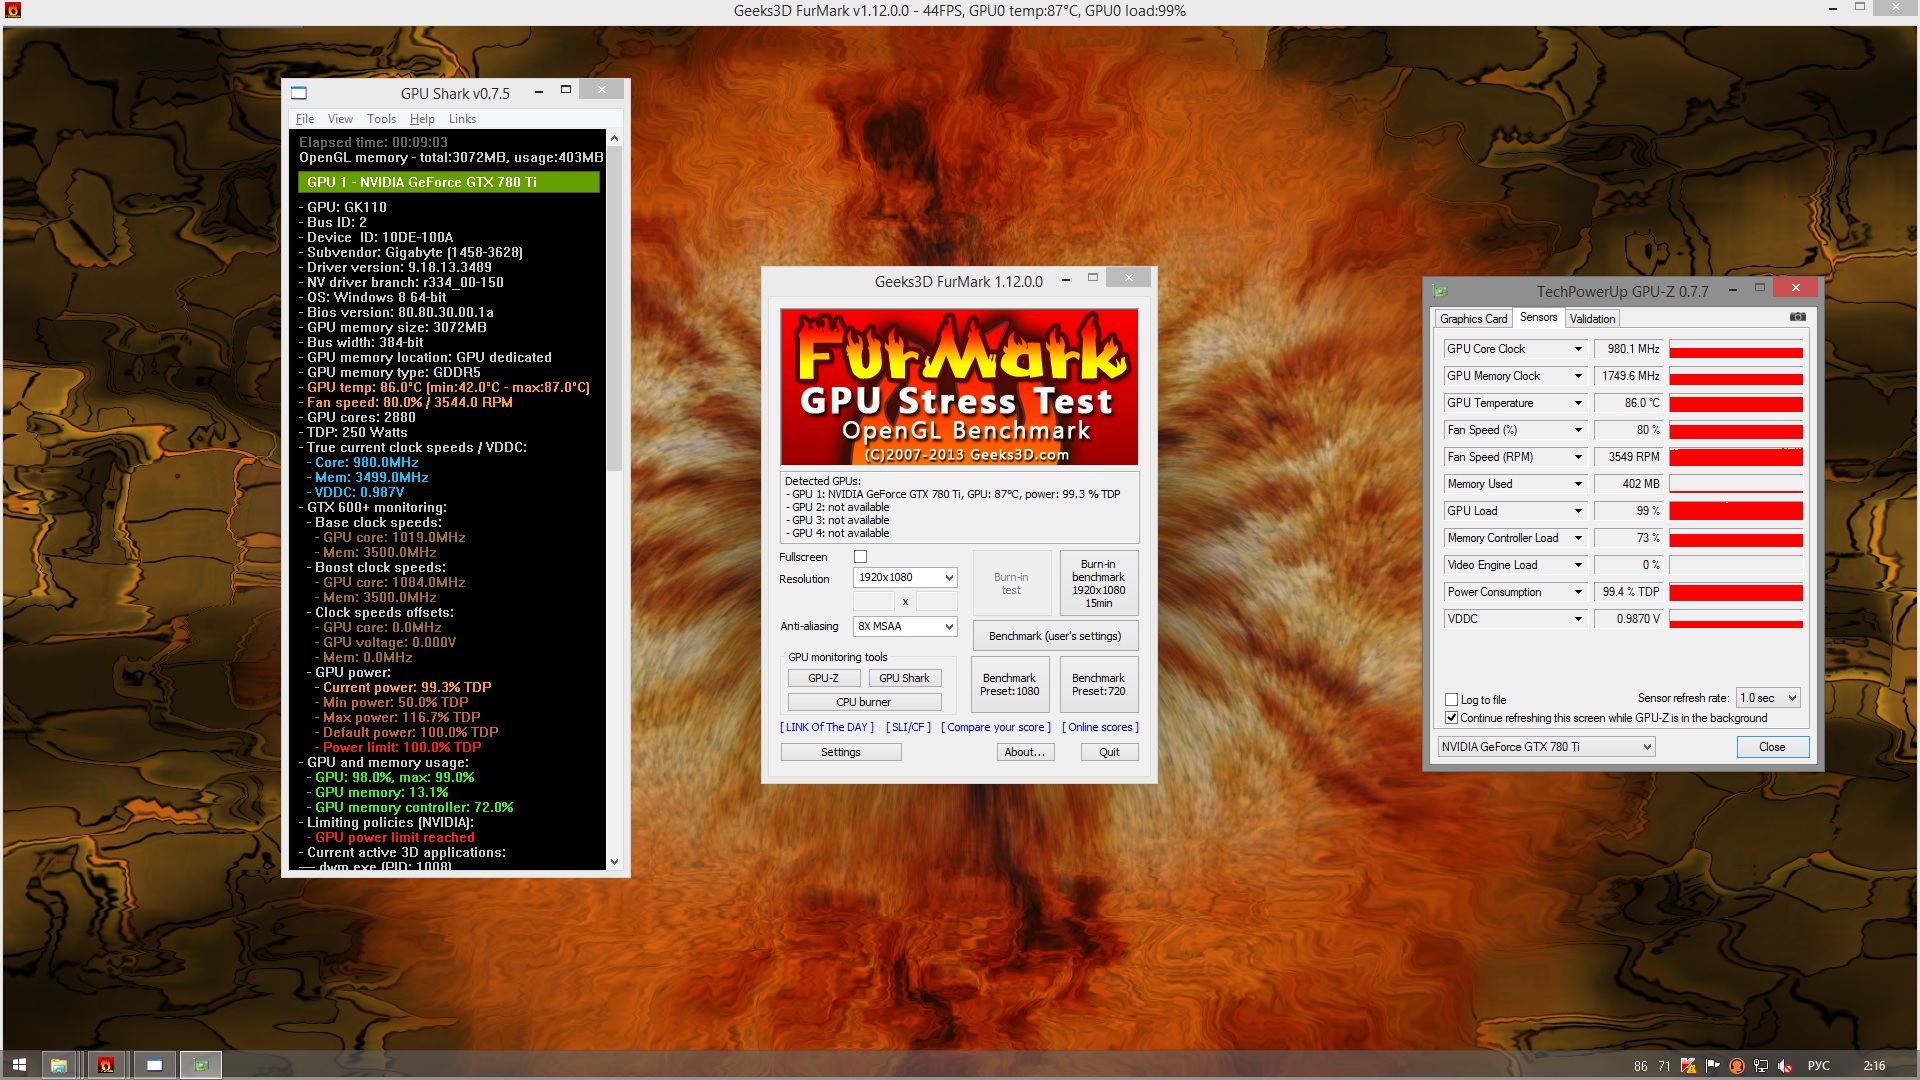1920x1080 pixels.
Task: Open File Explorer from taskbar
Action: 59,1065
